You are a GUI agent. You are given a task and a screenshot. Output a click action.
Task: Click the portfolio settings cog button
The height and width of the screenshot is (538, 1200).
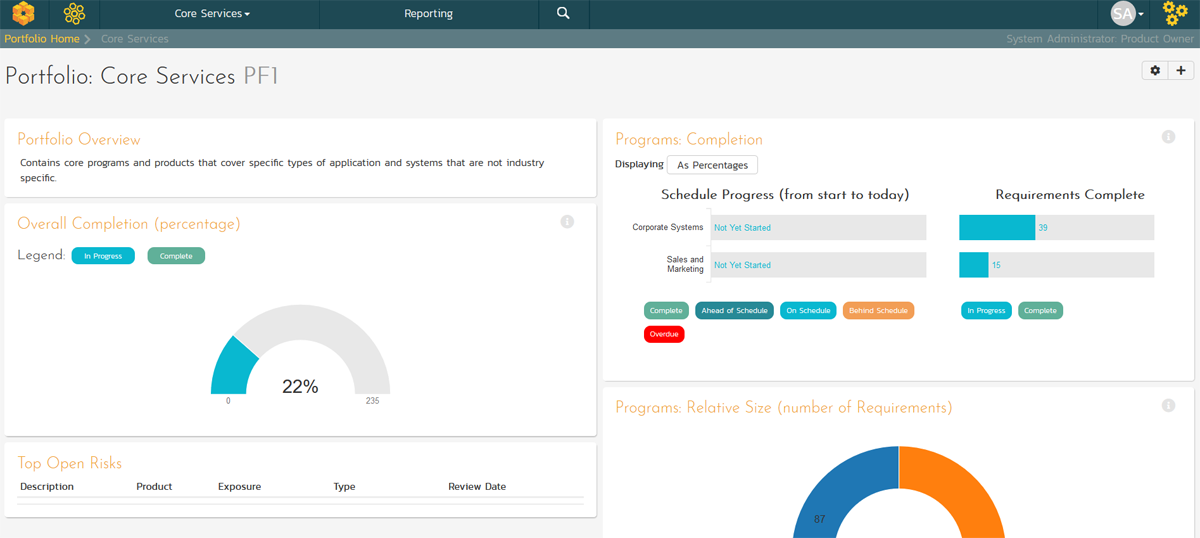pyautogui.click(x=1156, y=71)
